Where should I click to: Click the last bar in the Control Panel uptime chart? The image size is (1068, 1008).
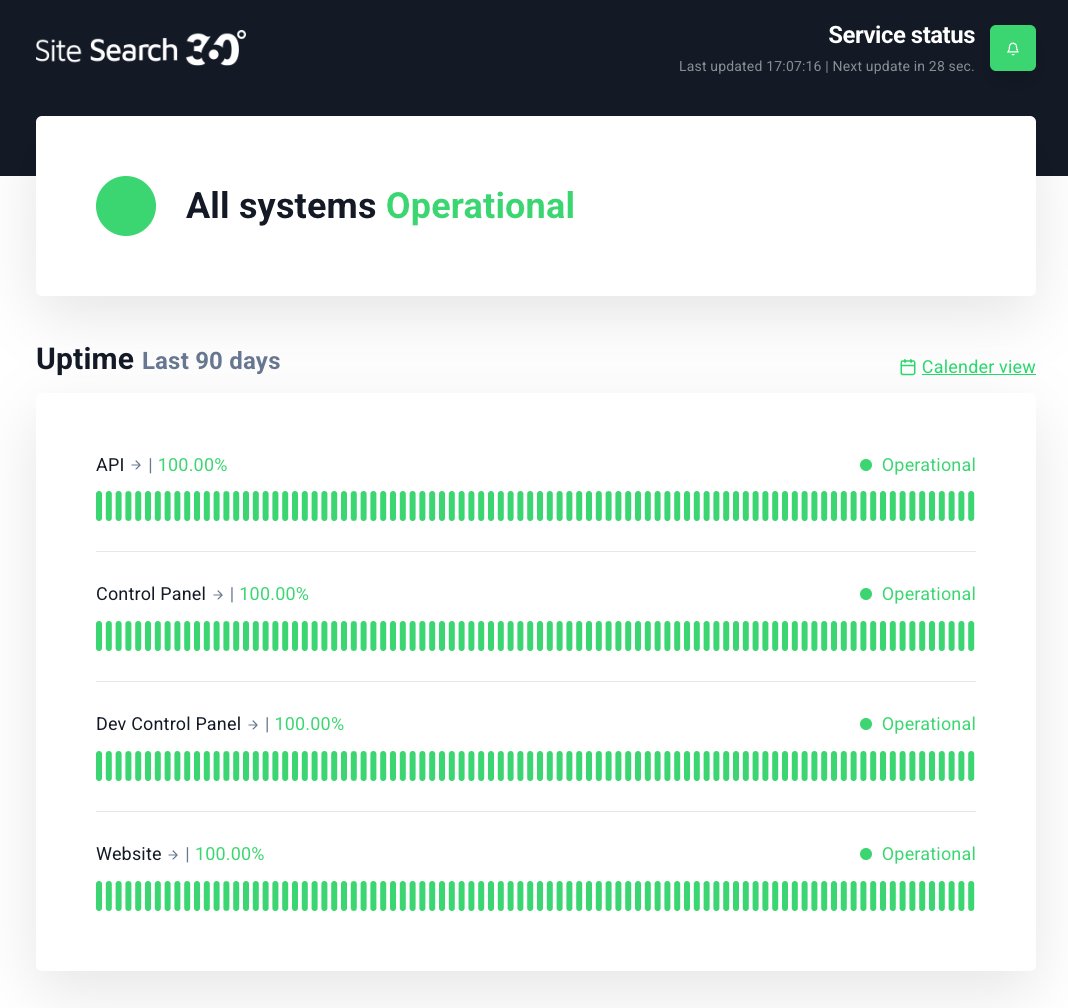[971, 636]
